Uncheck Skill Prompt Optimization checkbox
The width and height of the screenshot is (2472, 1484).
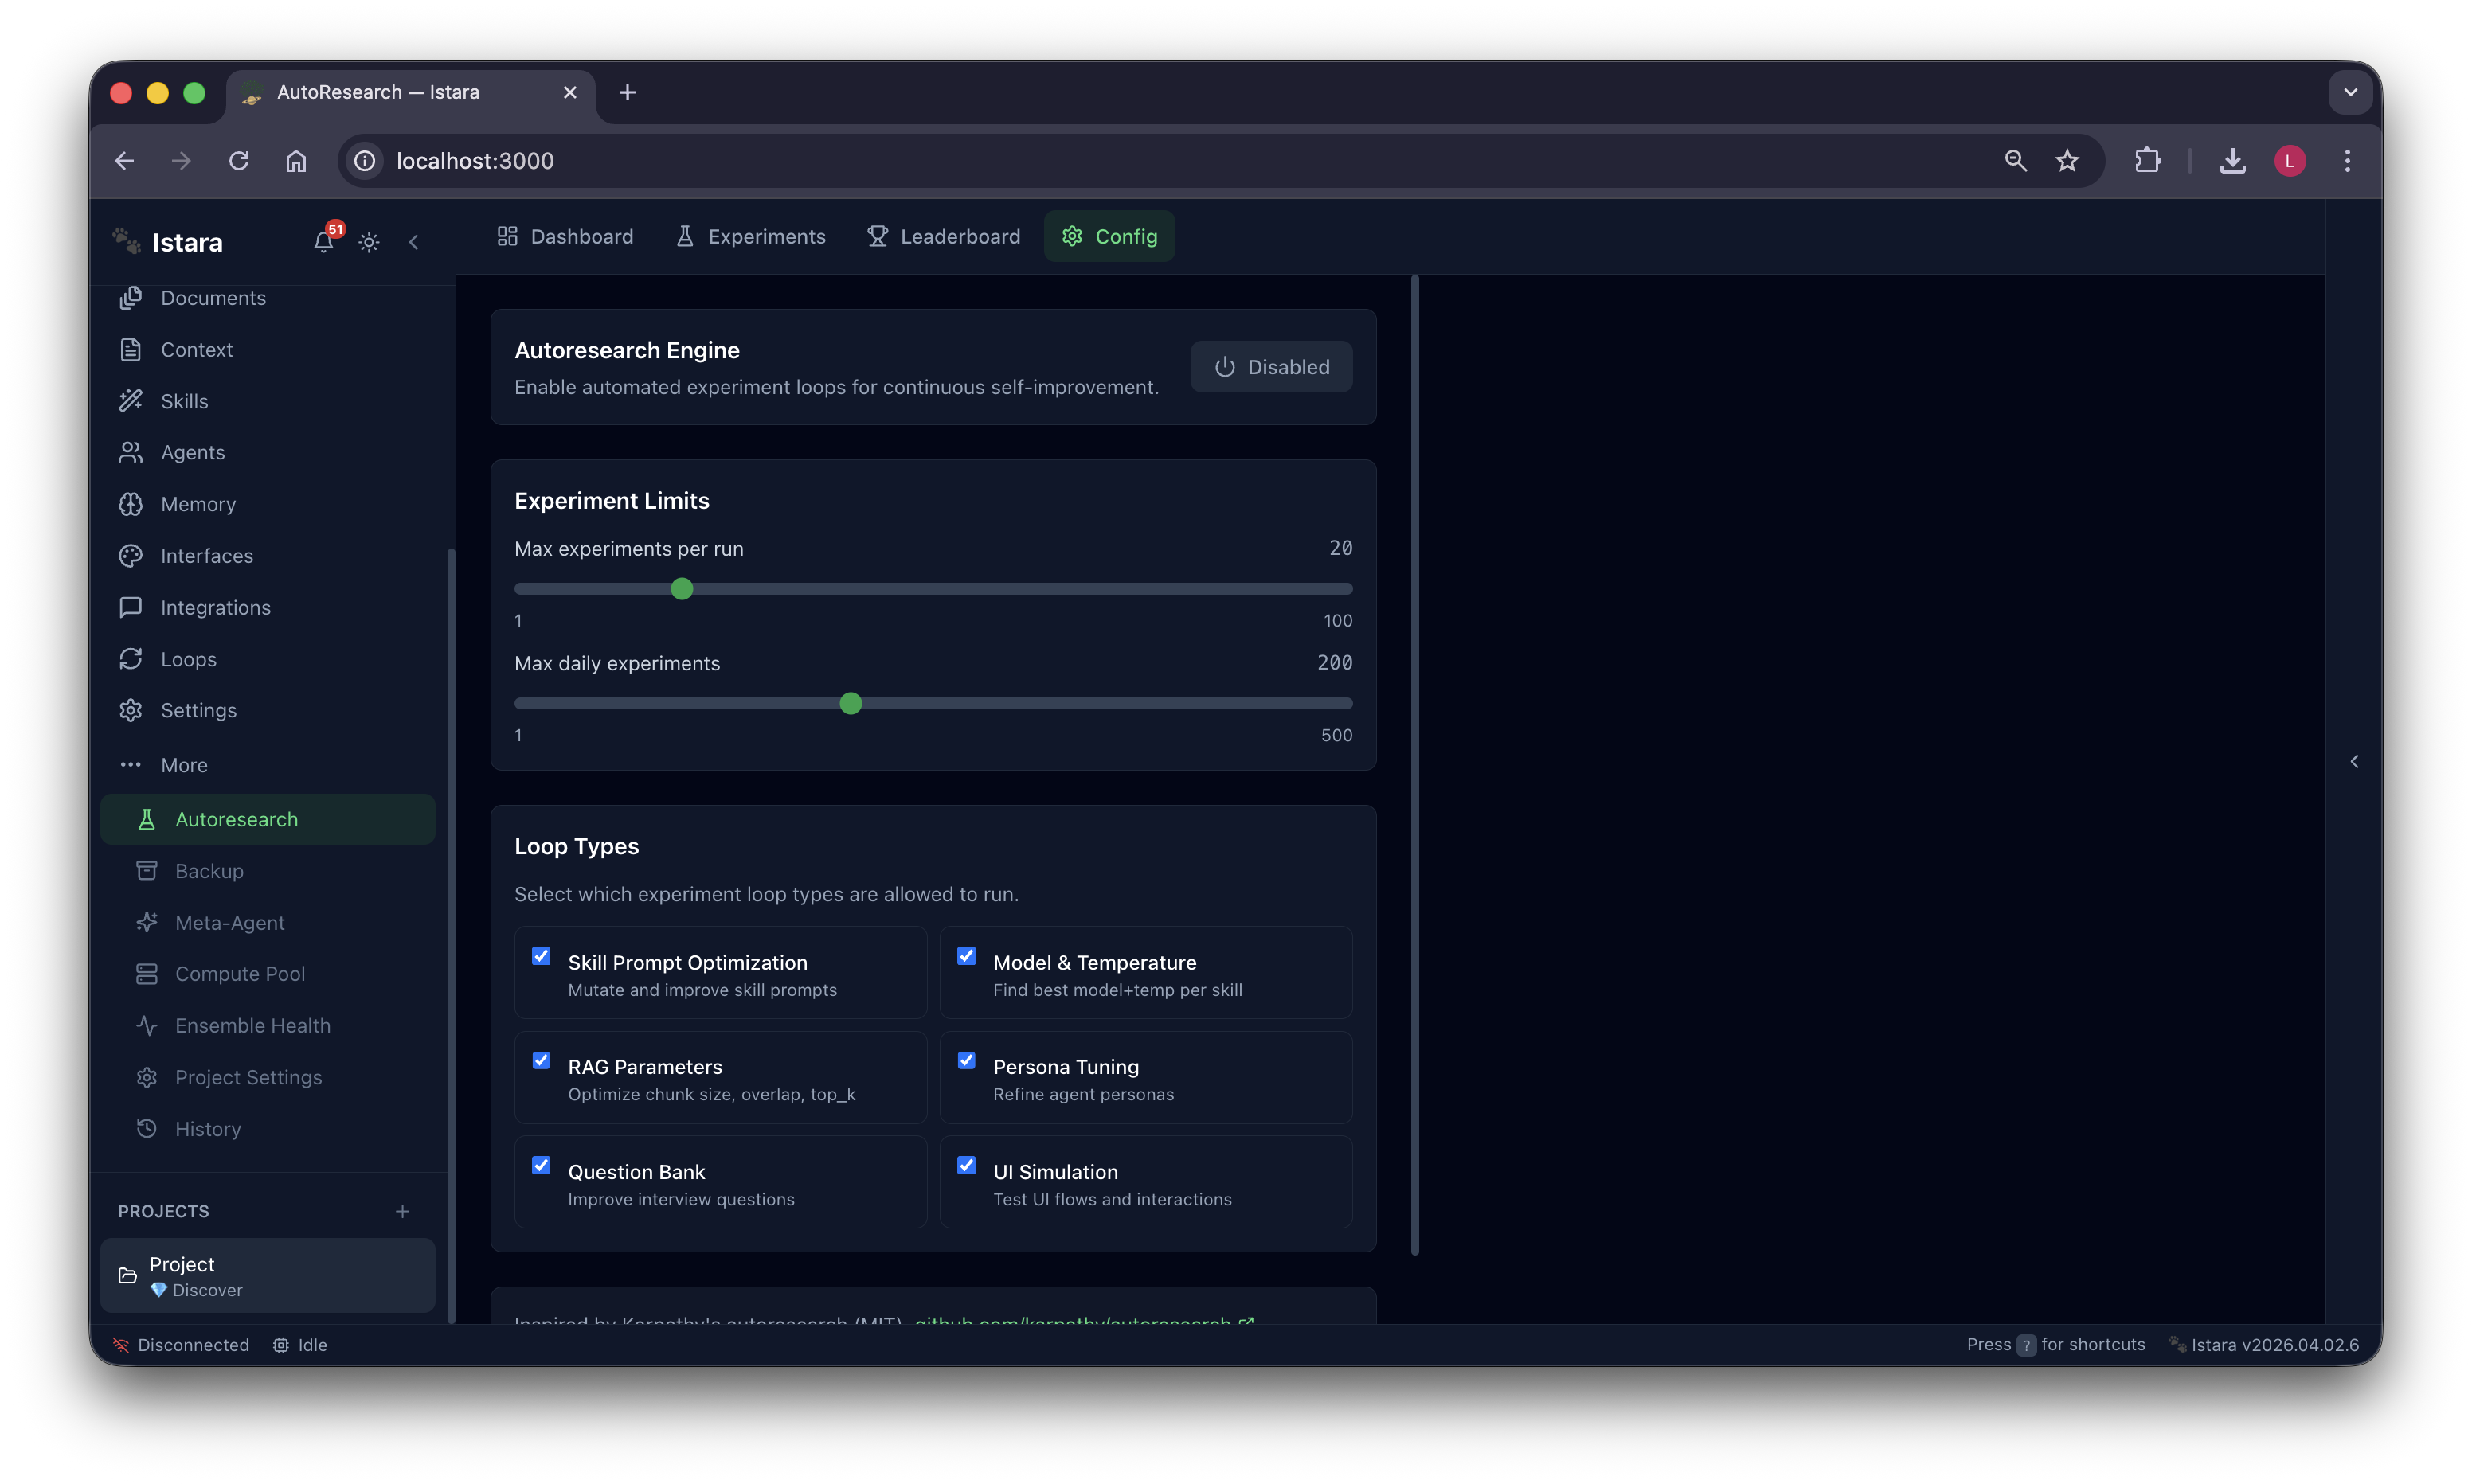[541, 956]
